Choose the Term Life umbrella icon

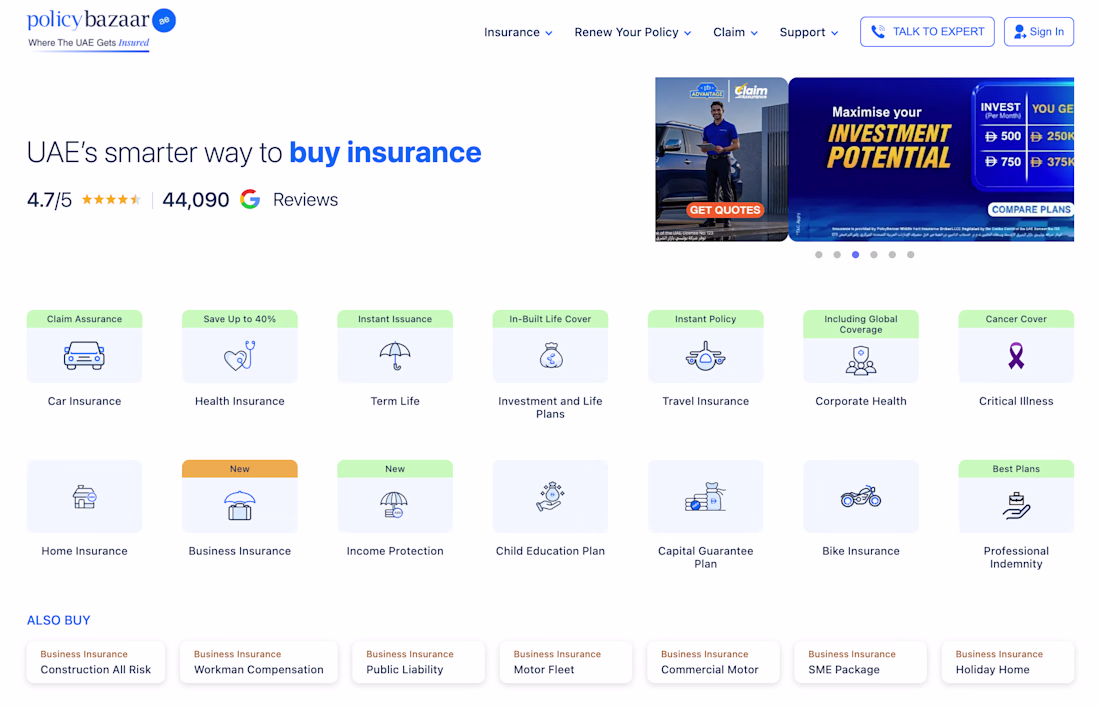[395, 356]
